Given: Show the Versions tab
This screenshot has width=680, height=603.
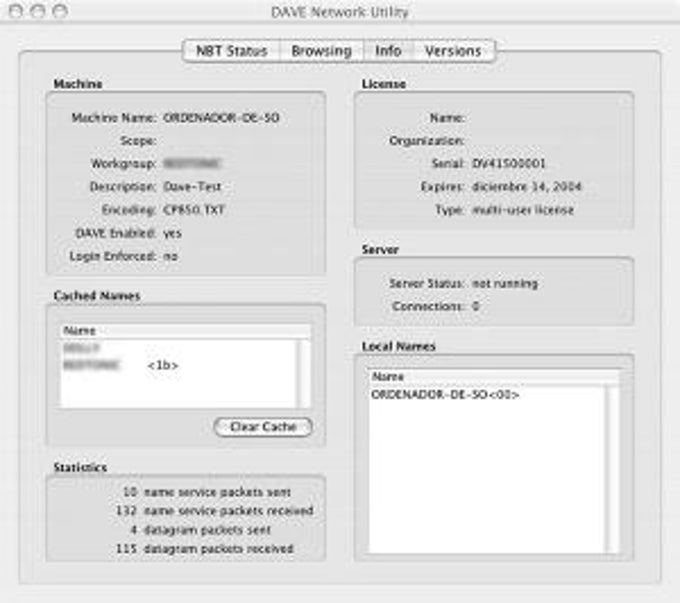Looking at the screenshot, I should coord(453,51).
